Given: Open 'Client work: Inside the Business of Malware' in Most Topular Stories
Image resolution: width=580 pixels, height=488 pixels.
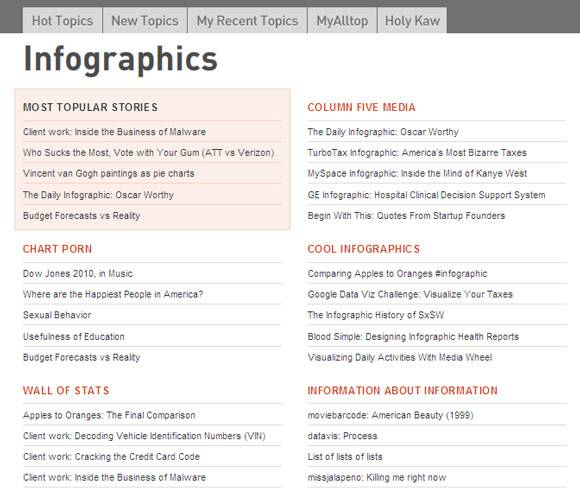Looking at the screenshot, I should [x=114, y=132].
